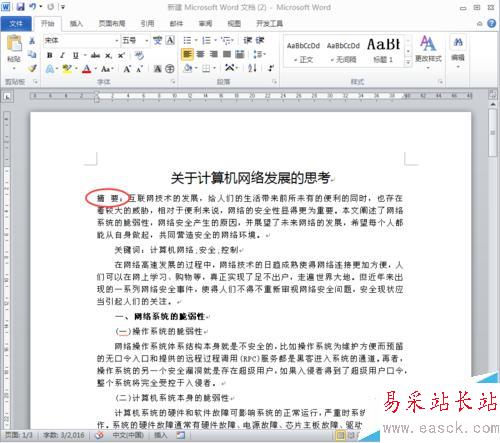Click the 字数 word count in status bar

click(x=64, y=435)
